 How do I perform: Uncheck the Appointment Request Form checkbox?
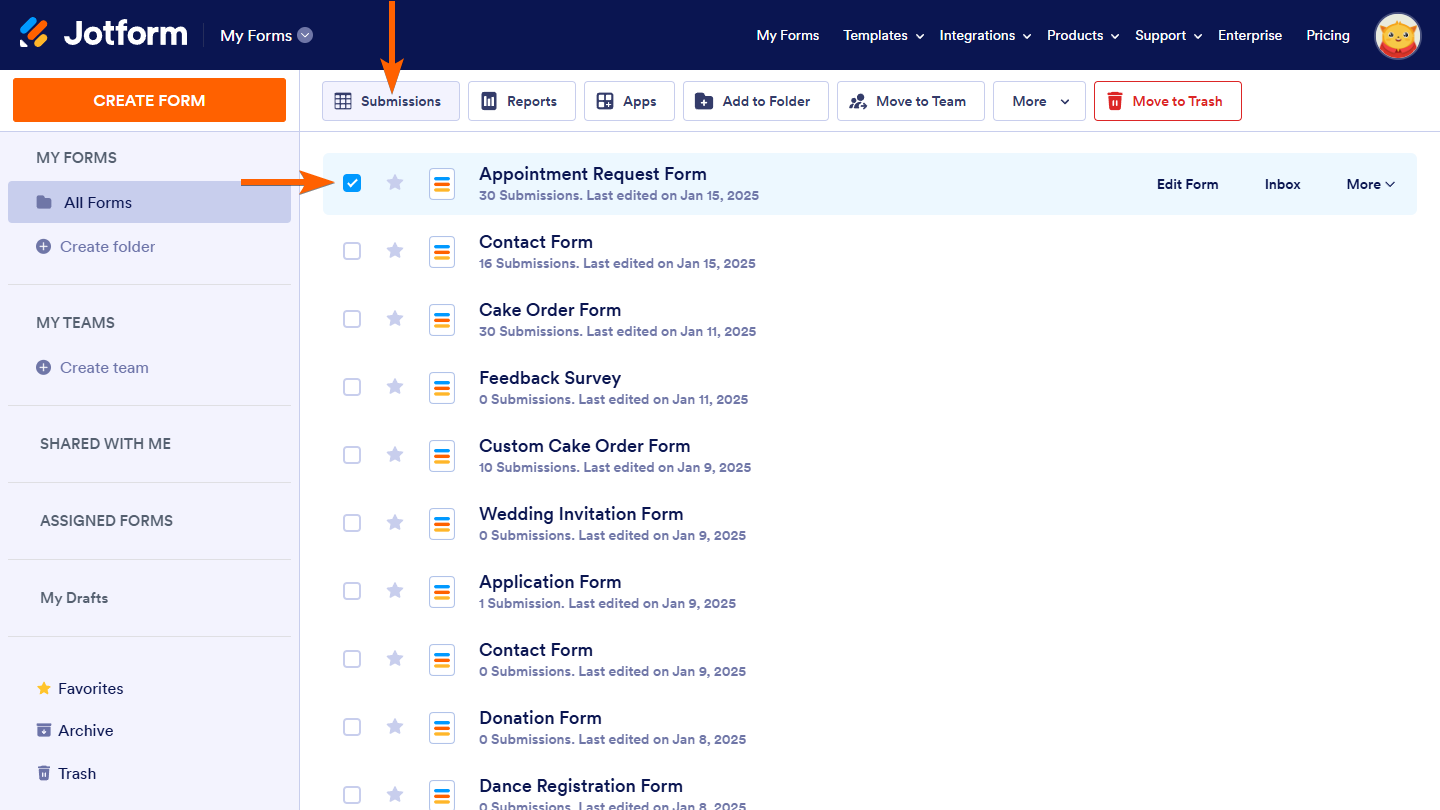point(352,183)
